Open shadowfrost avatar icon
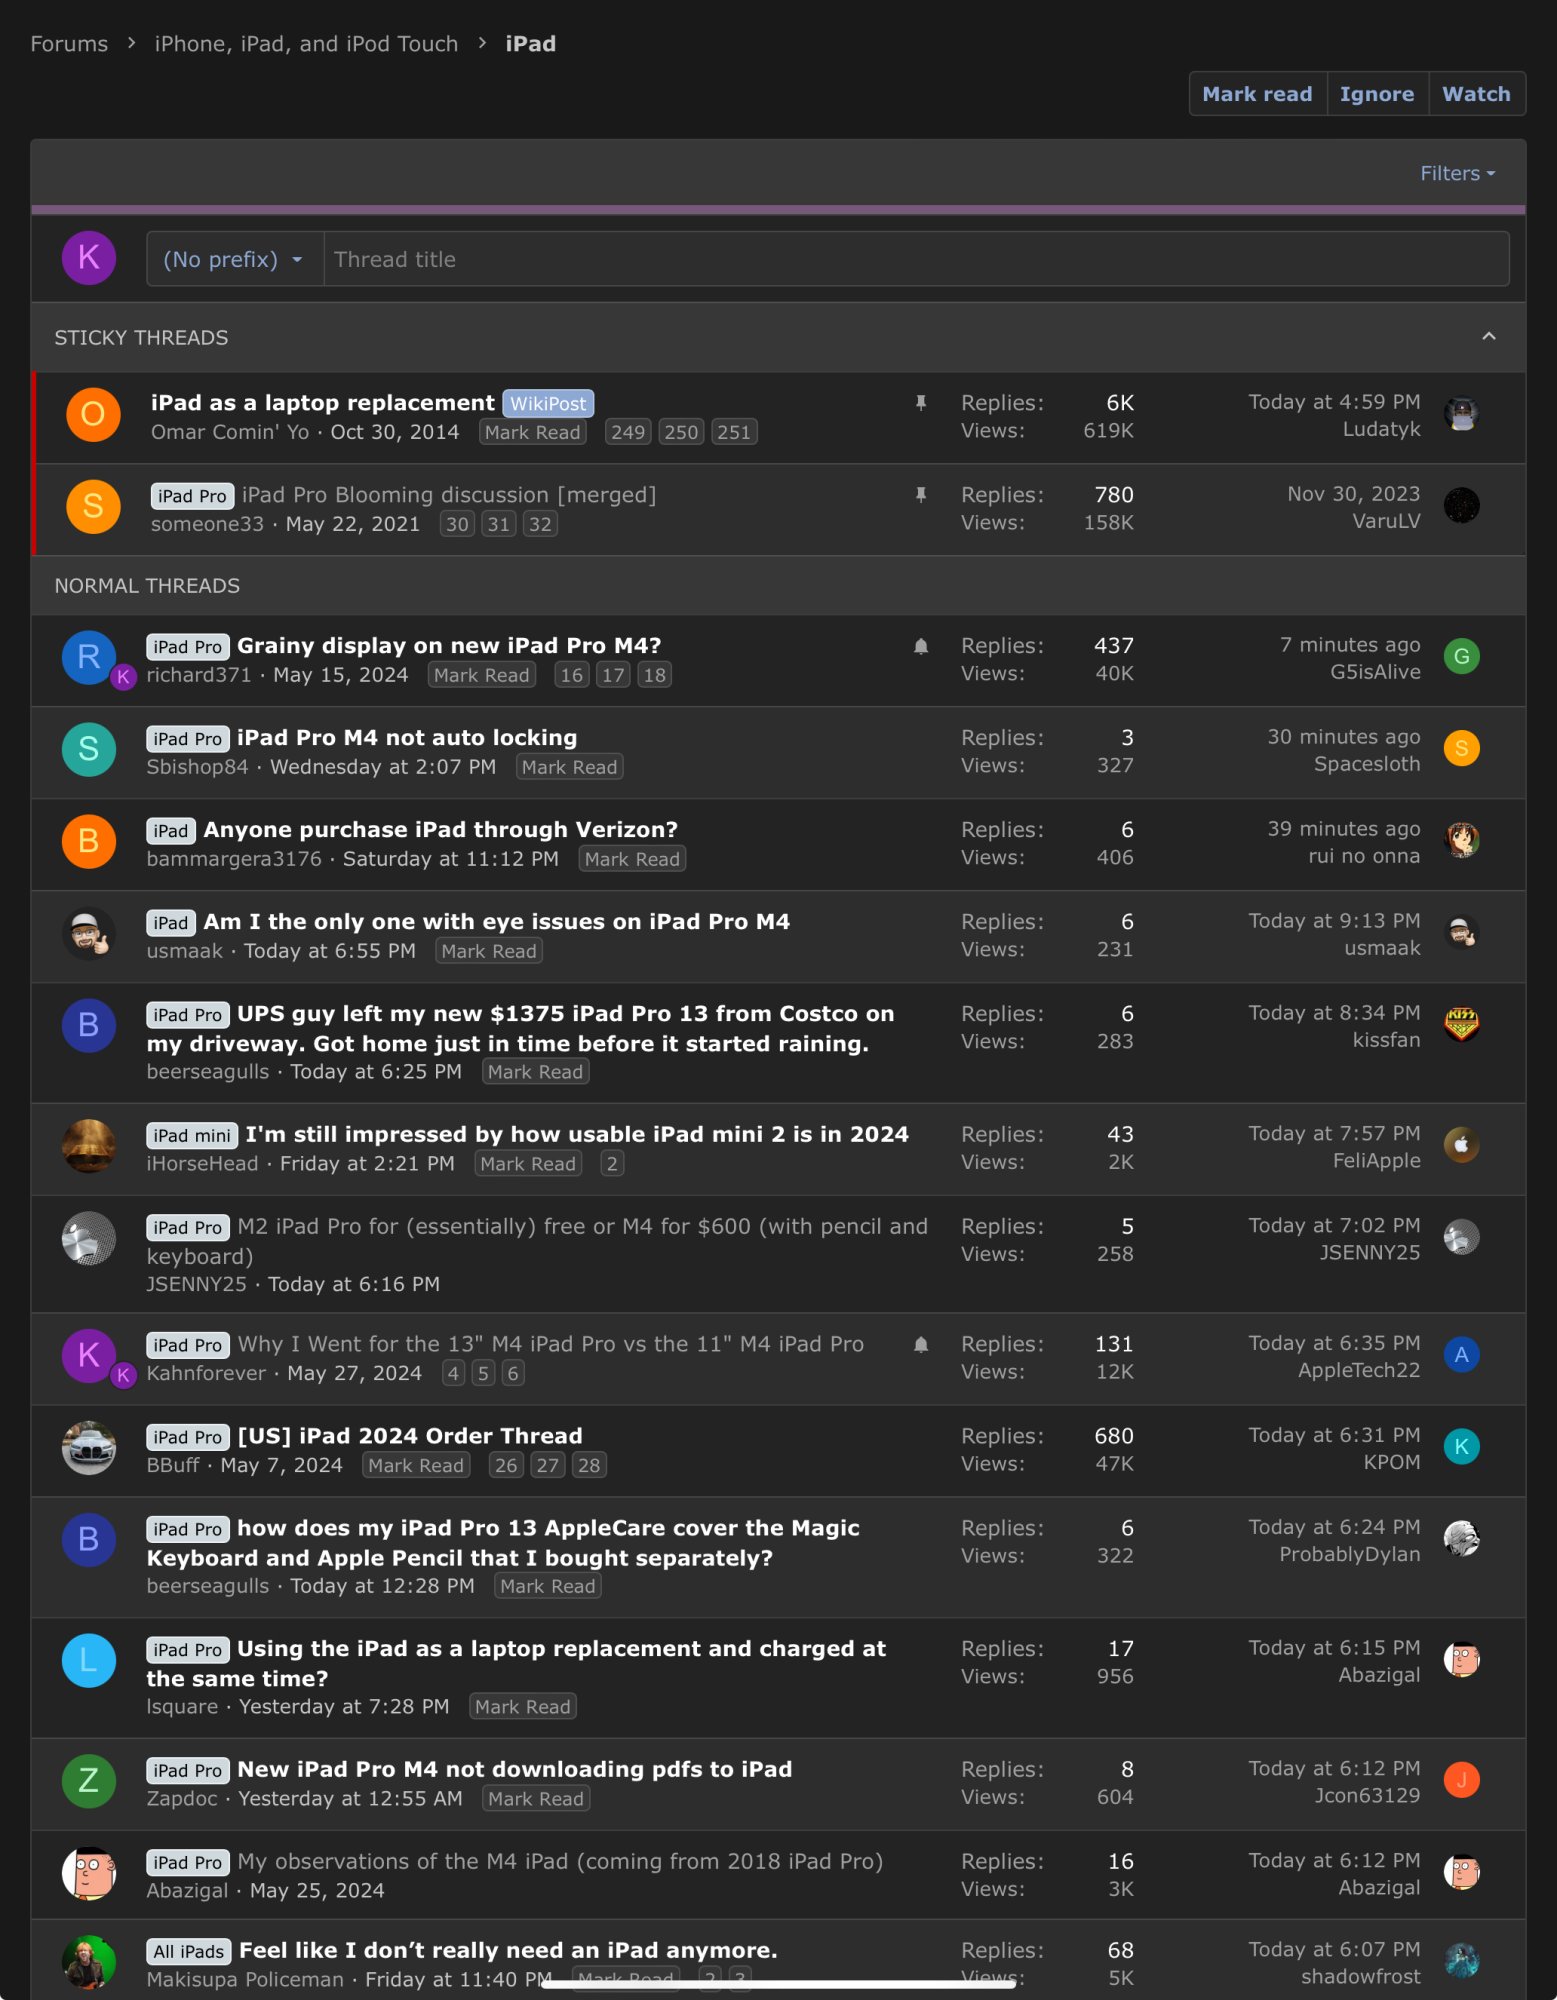 pos(1461,1961)
